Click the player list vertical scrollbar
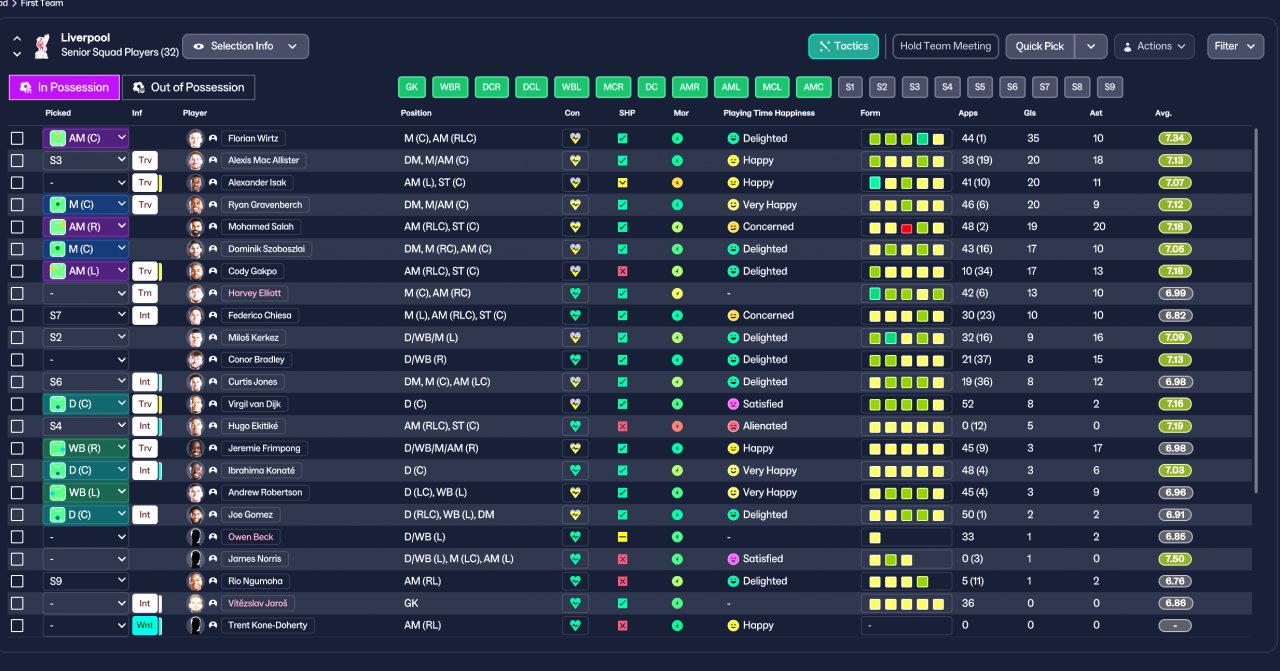This screenshot has width=1280, height=671. 1257,311
